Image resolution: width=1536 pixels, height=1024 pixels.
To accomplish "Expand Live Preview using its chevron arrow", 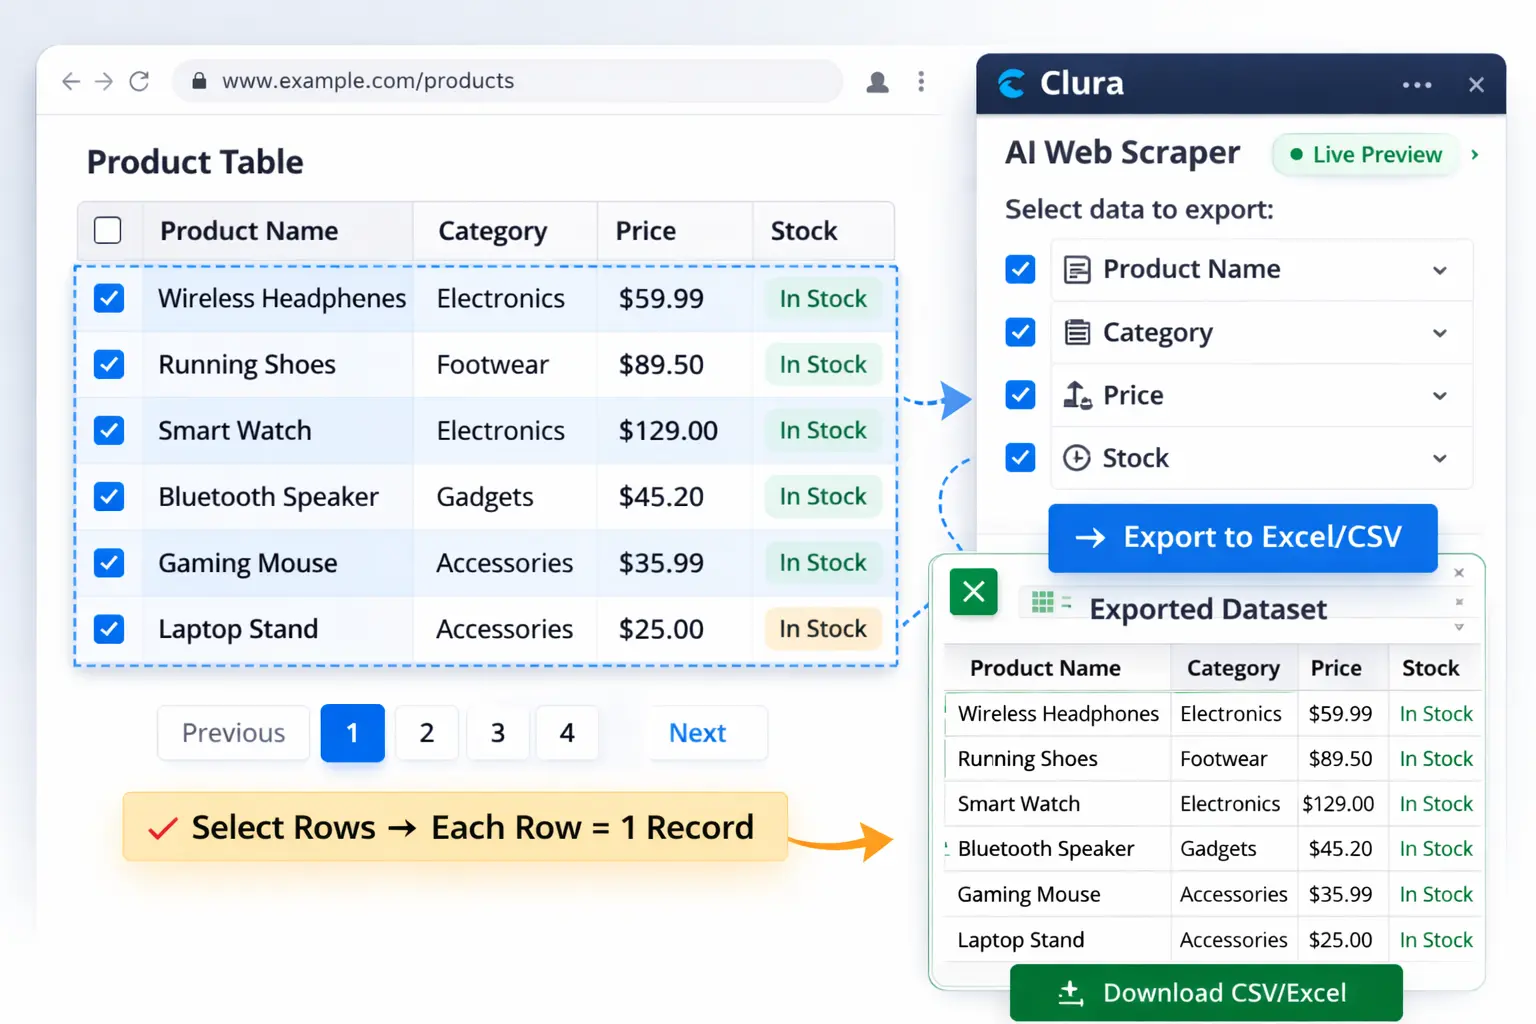I will click(x=1474, y=155).
